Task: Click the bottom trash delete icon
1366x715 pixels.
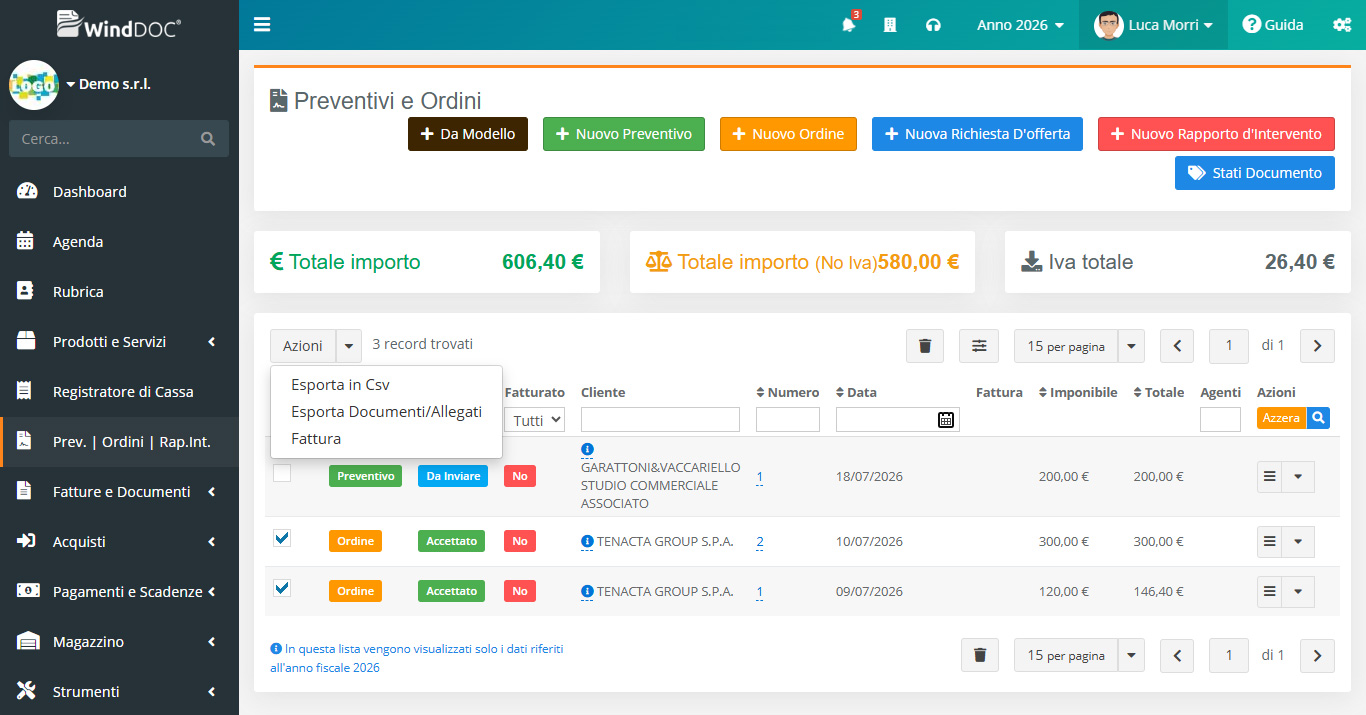Action: pos(980,656)
